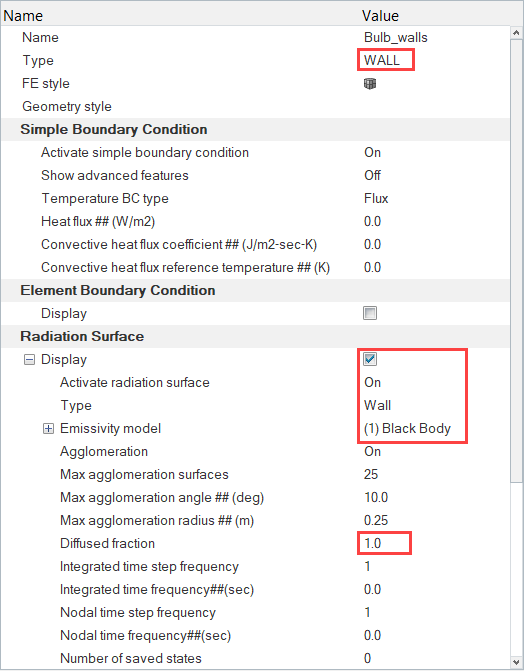This screenshot has width=524, height=671.
Task: Select the (1) Black Body emissivity value
Action: pos(407,429)
